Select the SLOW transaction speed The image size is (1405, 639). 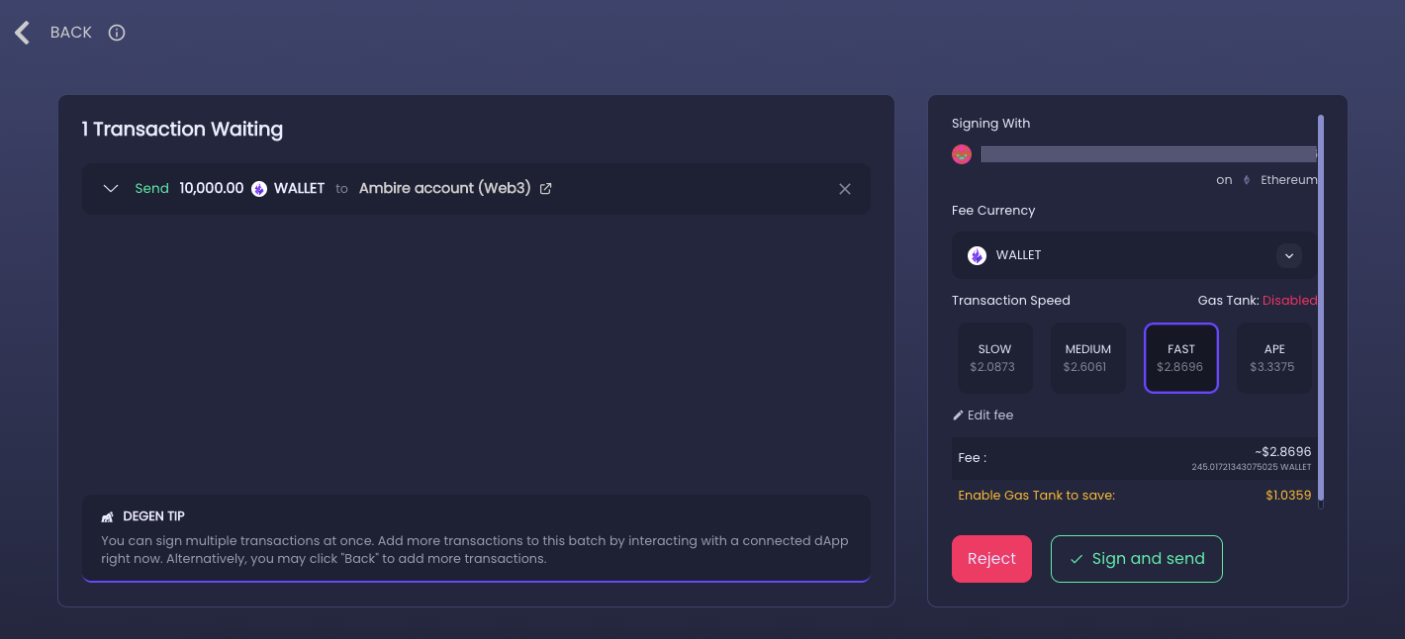click(994, 358)
